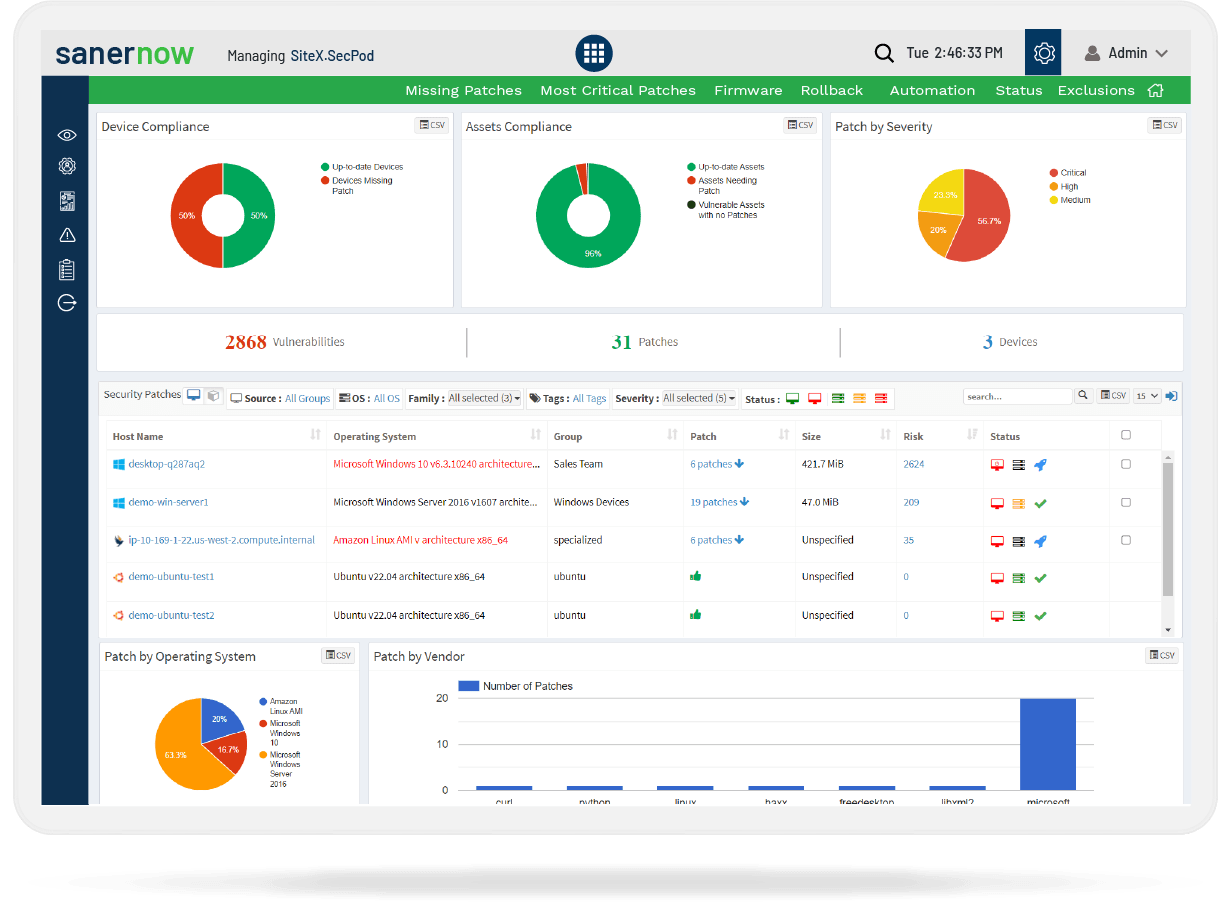Screen dimensions: 1231x903
Task: Open the settings gear in header
Action: tap(1043, 53)
